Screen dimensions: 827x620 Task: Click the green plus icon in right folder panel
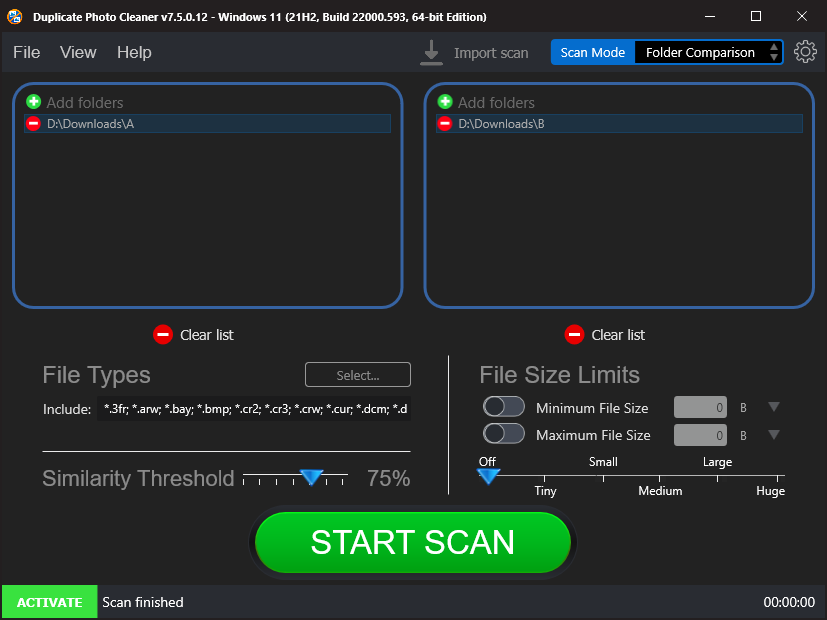coord(445,101)
